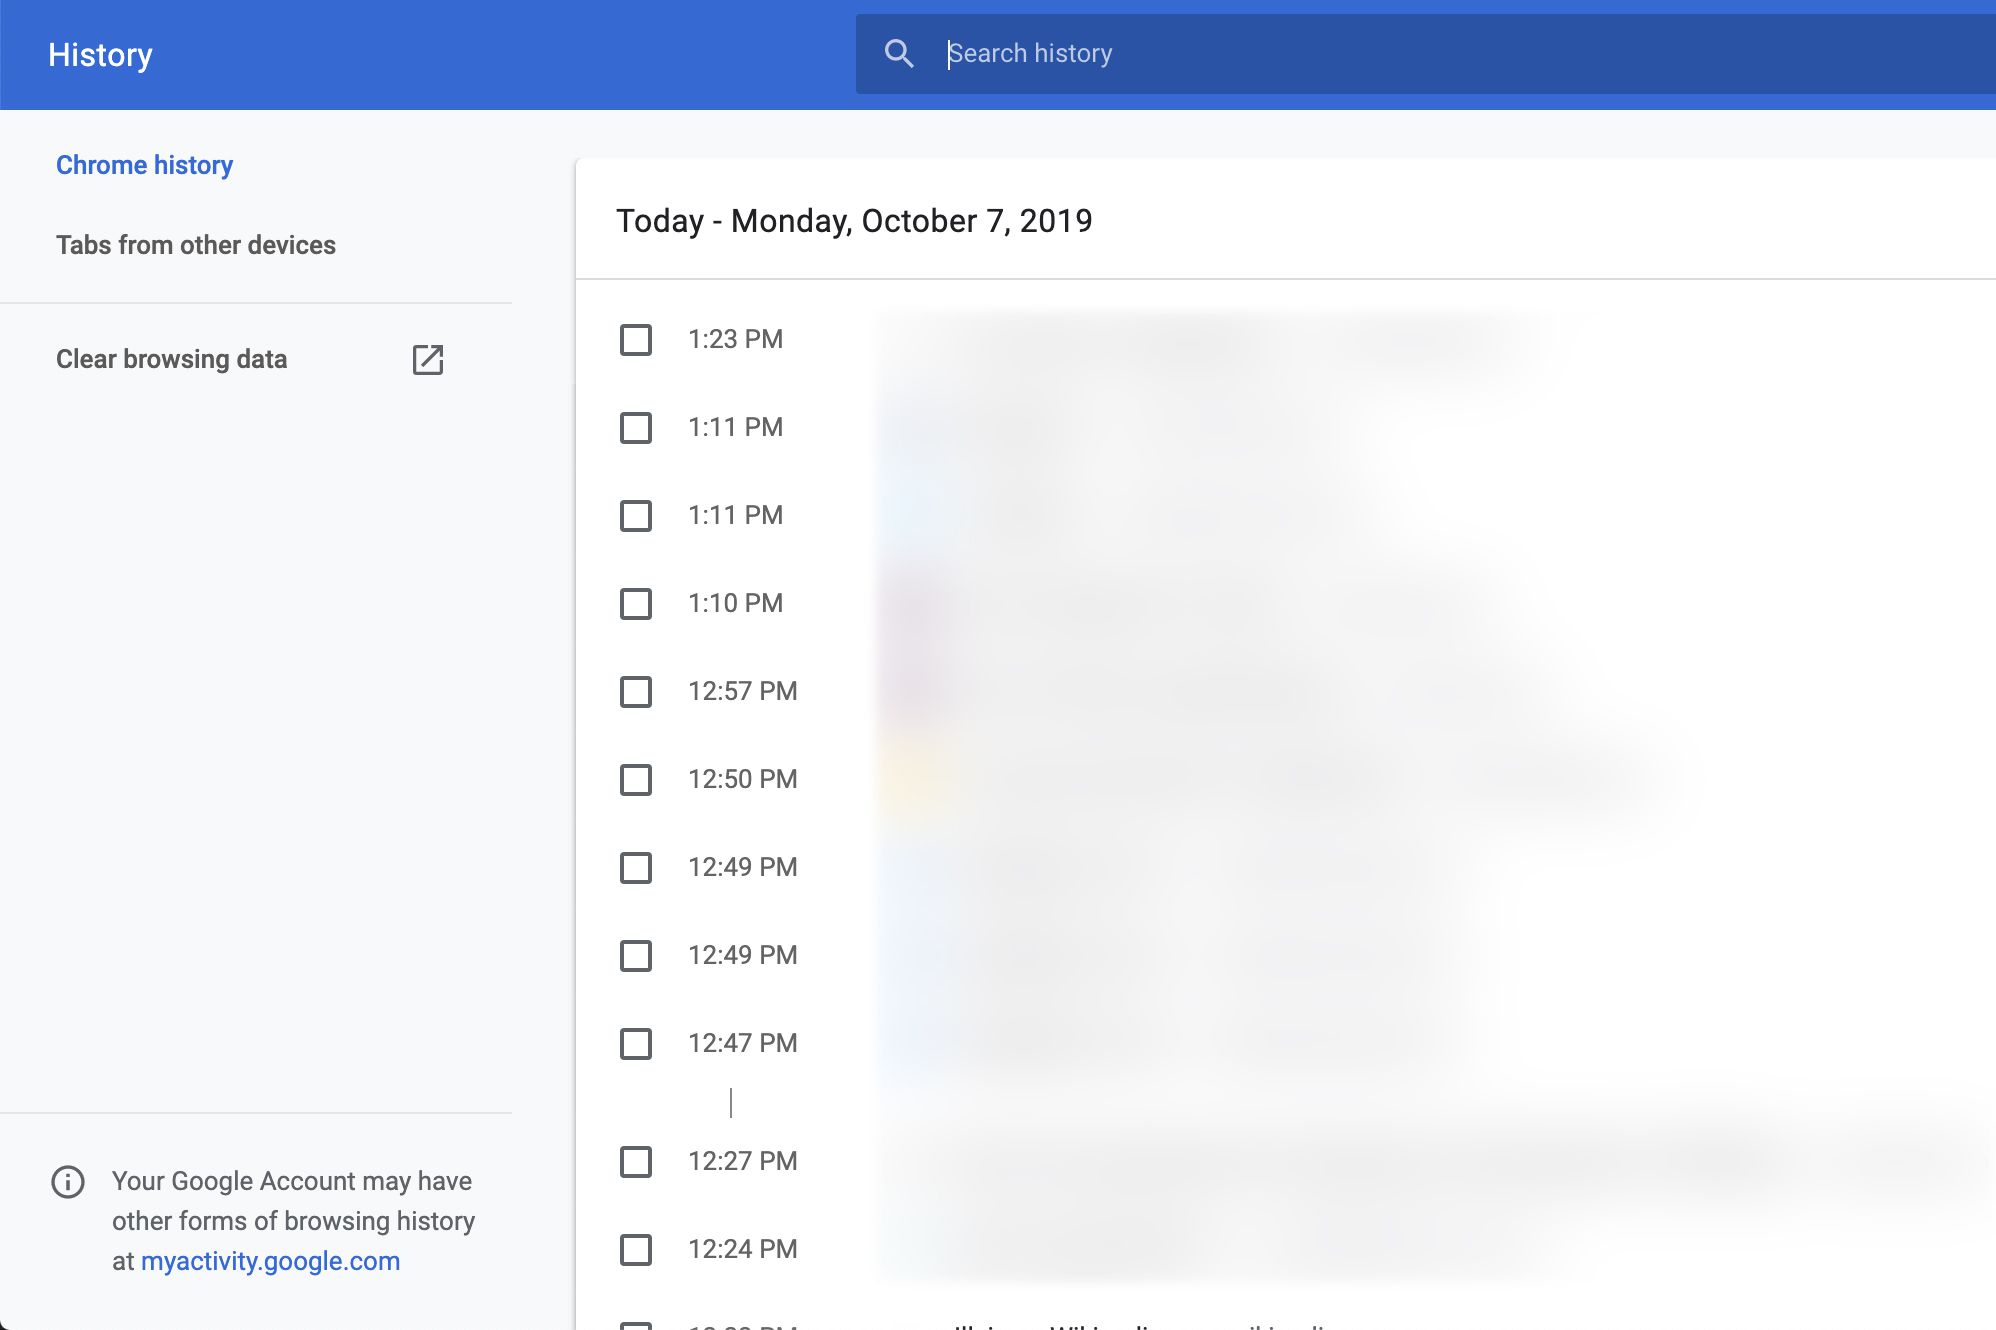Open the Clear browsing data external-link icon
1996x1330 pixels.
click(x=428, y=359)
